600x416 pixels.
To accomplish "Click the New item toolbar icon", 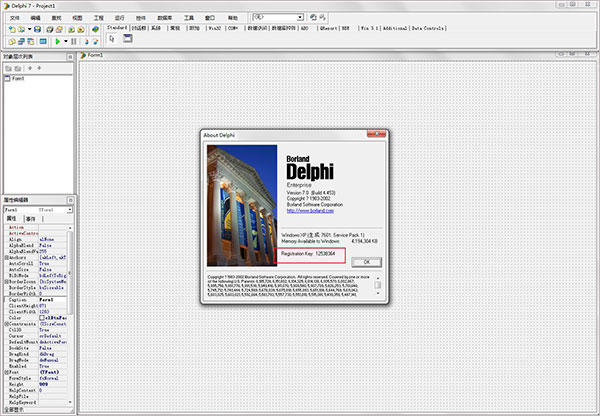I will [10, 29].
